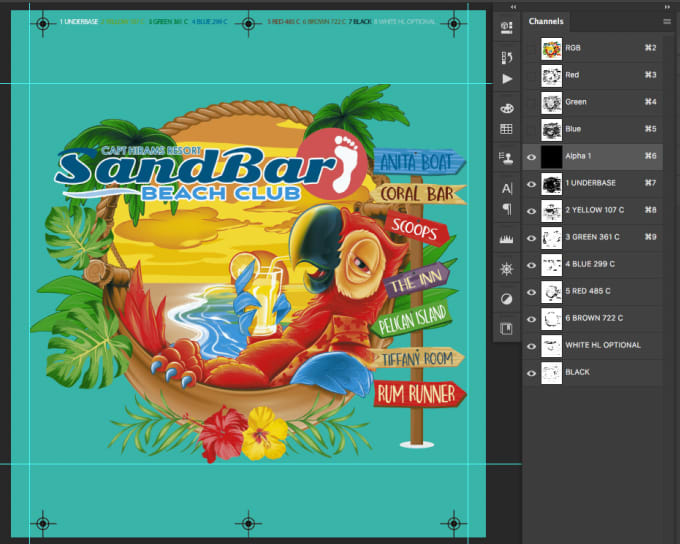Open the Histogram panel icon
The width and height of the screenshot is (680, 544).
(507, 239)
